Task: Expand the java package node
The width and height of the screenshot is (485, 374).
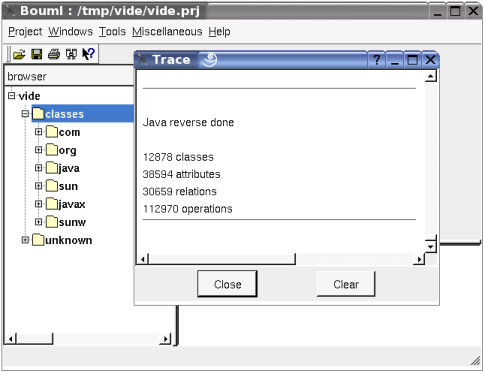Action: [x=38, y=168]
